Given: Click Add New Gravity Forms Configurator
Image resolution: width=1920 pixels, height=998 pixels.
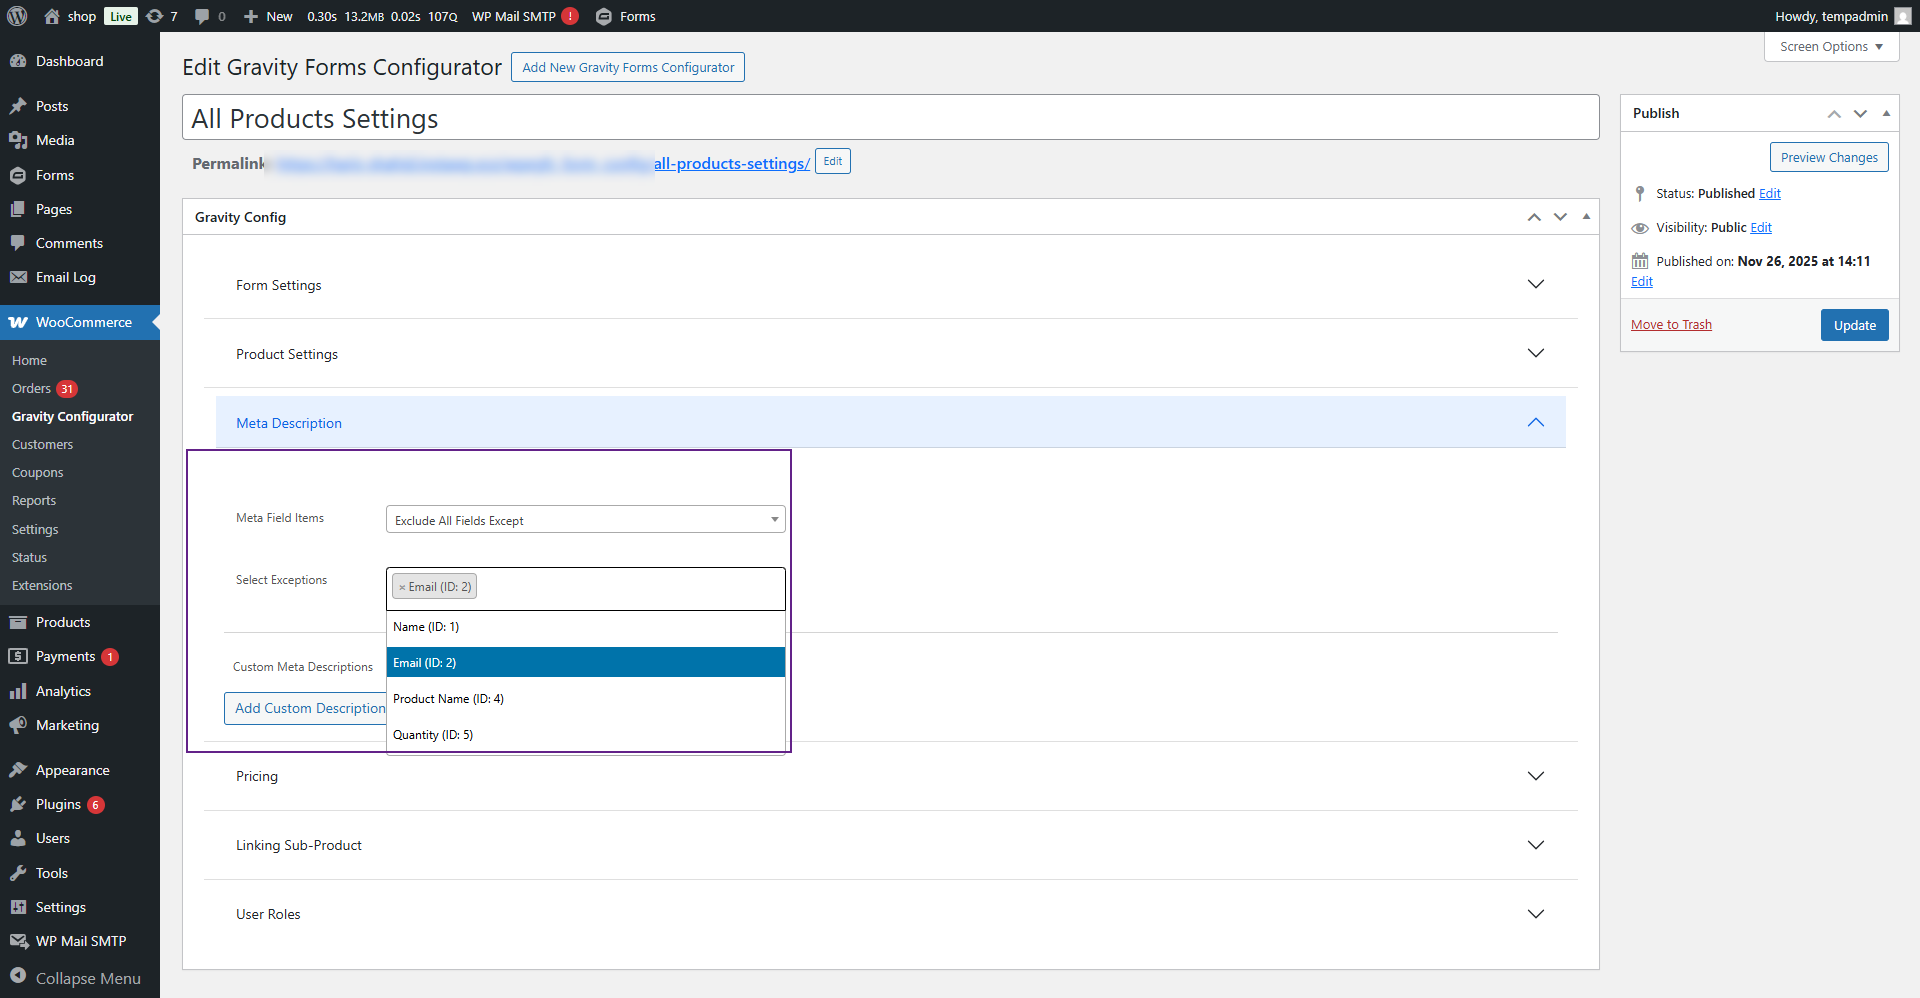Looking at the screenshot, I should [x=628, y=67].
